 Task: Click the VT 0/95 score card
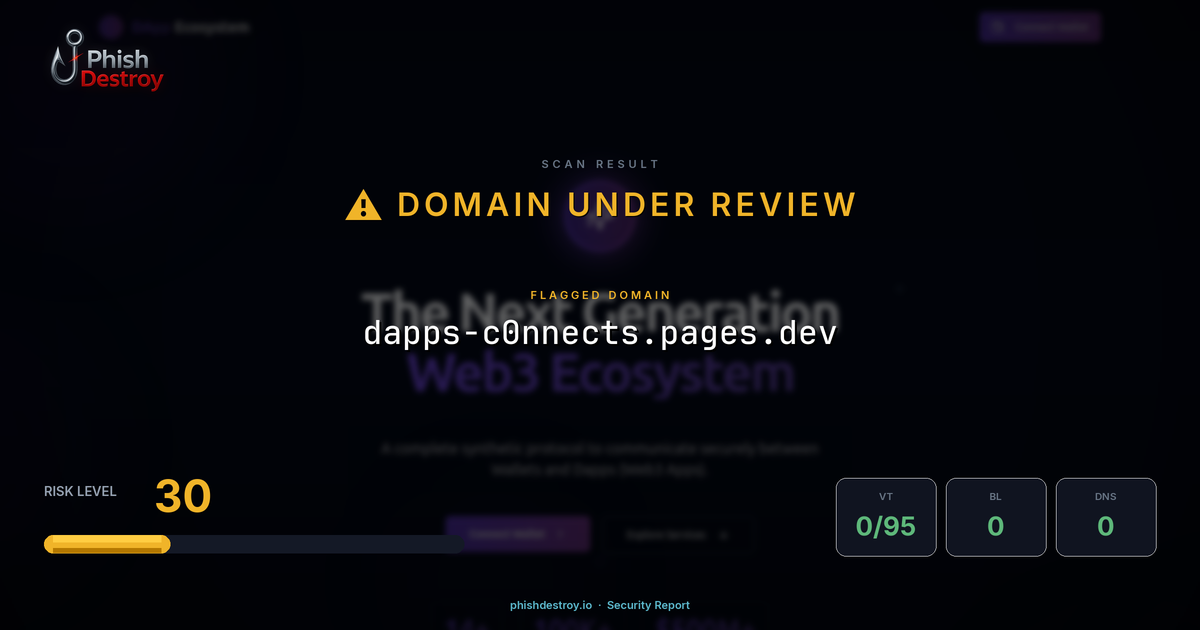pos(886,516)
